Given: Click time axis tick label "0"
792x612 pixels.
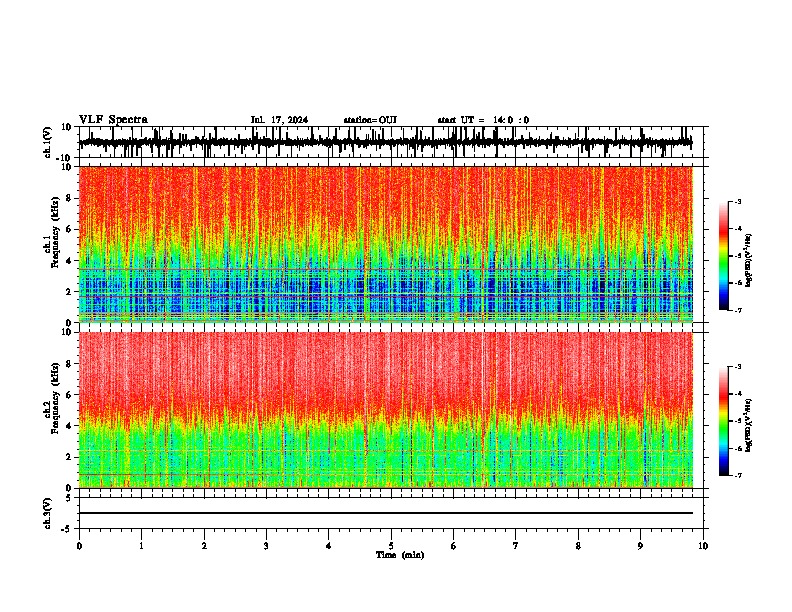Looking at the screenshot, I should 79,546.
